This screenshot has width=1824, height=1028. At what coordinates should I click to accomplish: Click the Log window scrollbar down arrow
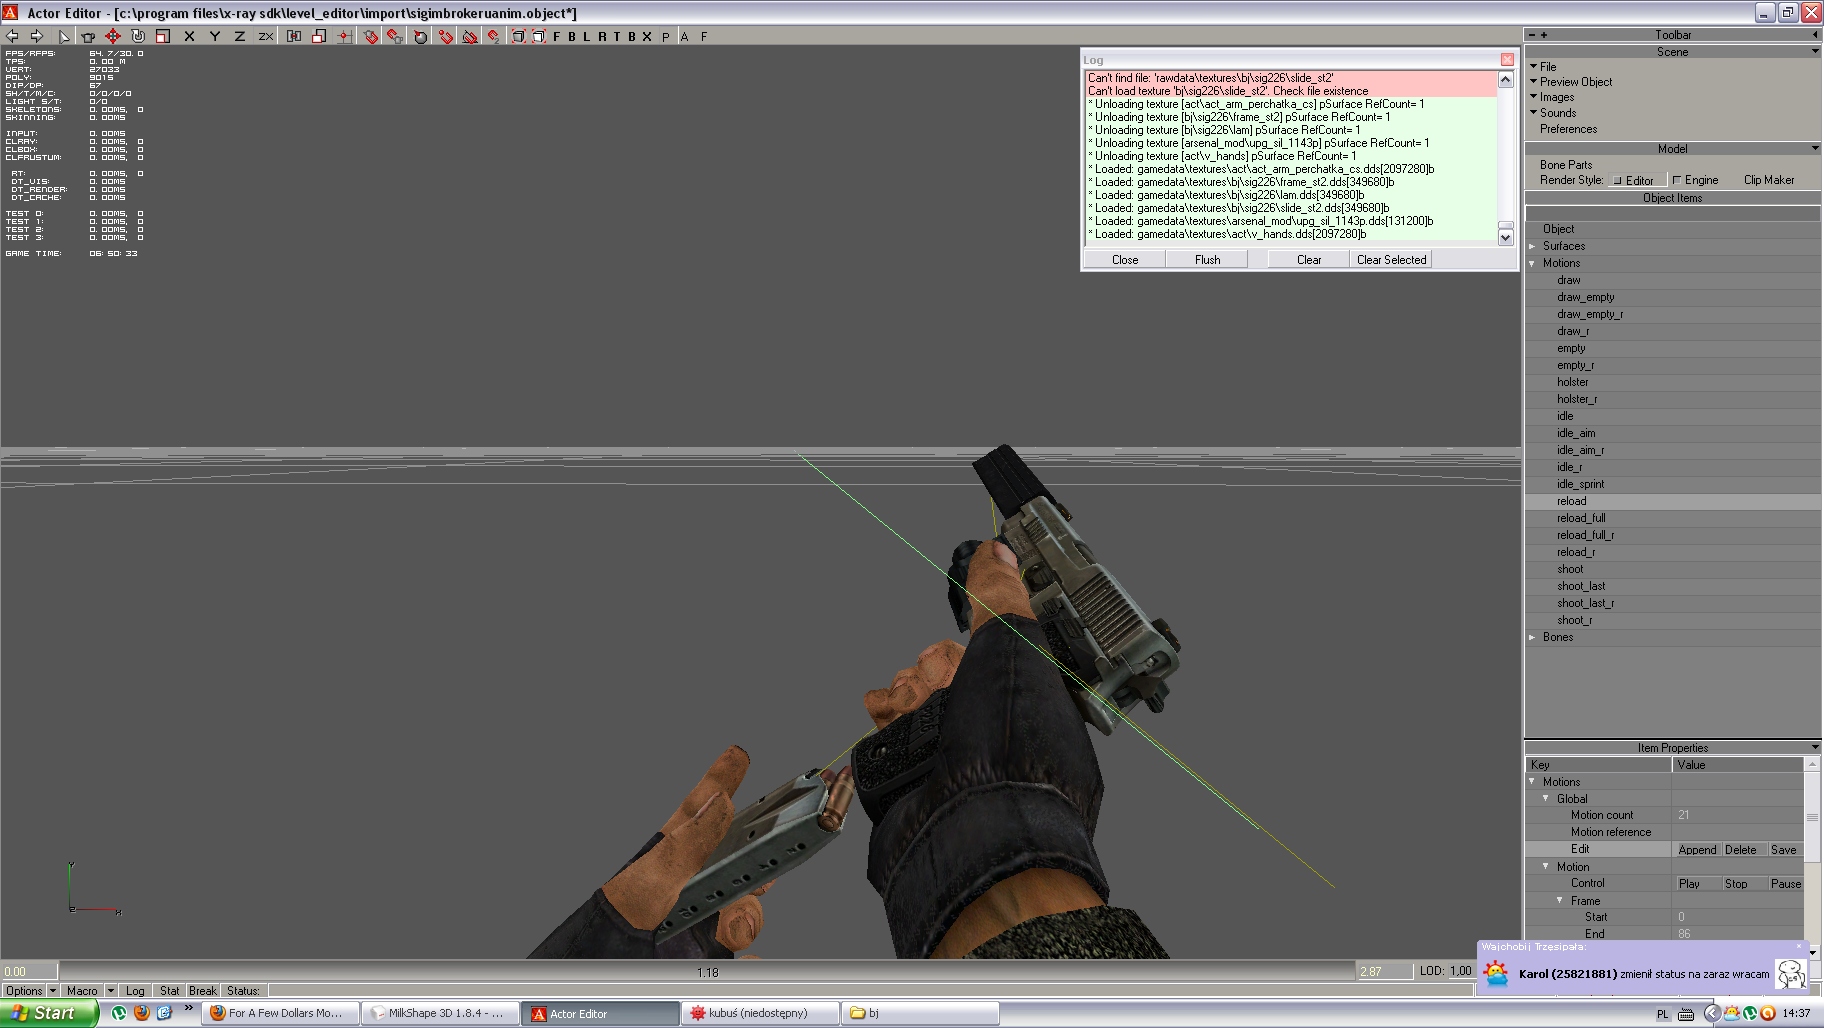click(x=1506, y=238)
